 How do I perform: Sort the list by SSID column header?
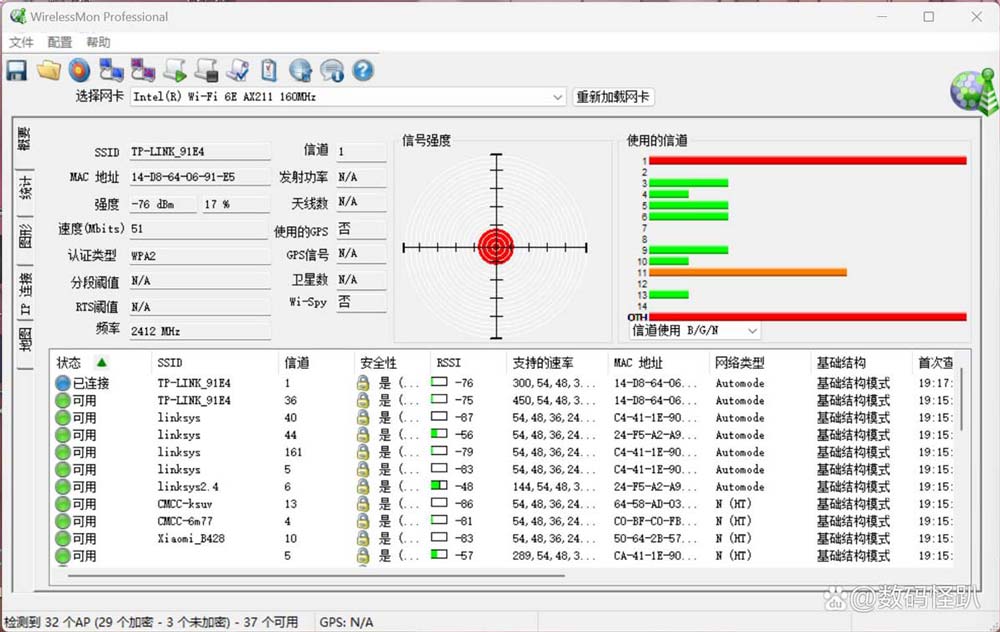[170, 363]
